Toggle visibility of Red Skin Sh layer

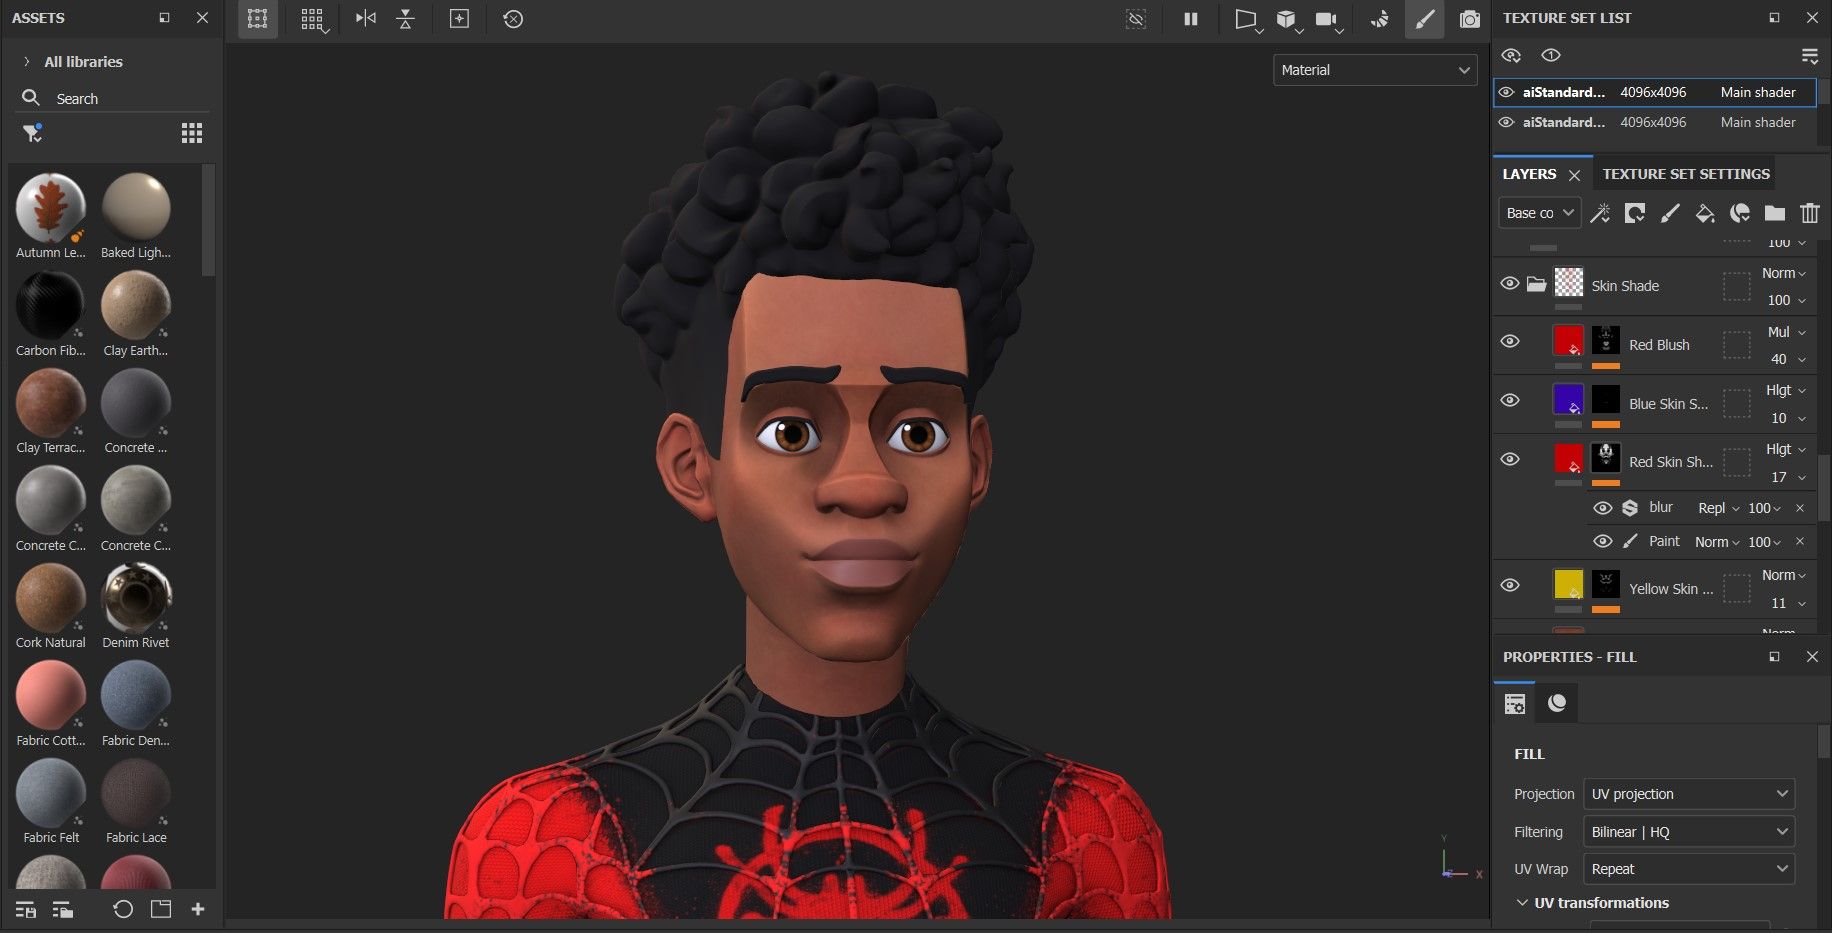[x=1510, y=459]
